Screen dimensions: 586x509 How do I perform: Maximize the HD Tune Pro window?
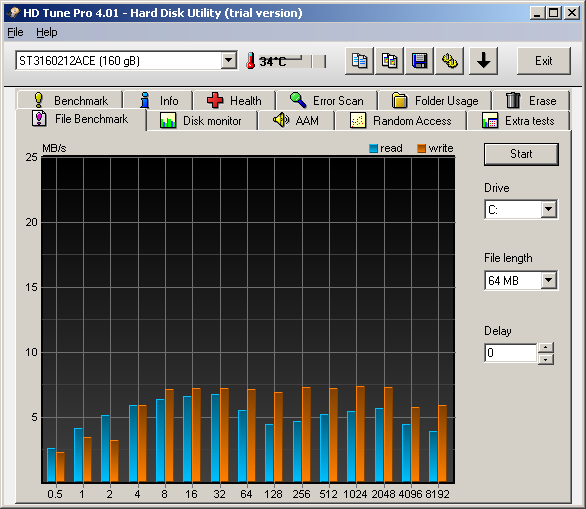553,13
